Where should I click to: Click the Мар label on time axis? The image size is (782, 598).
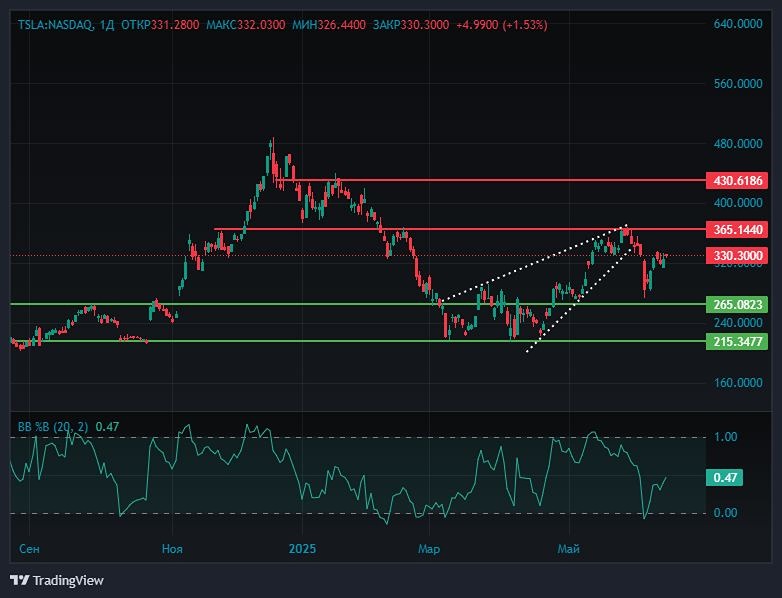tap(429, 549)
